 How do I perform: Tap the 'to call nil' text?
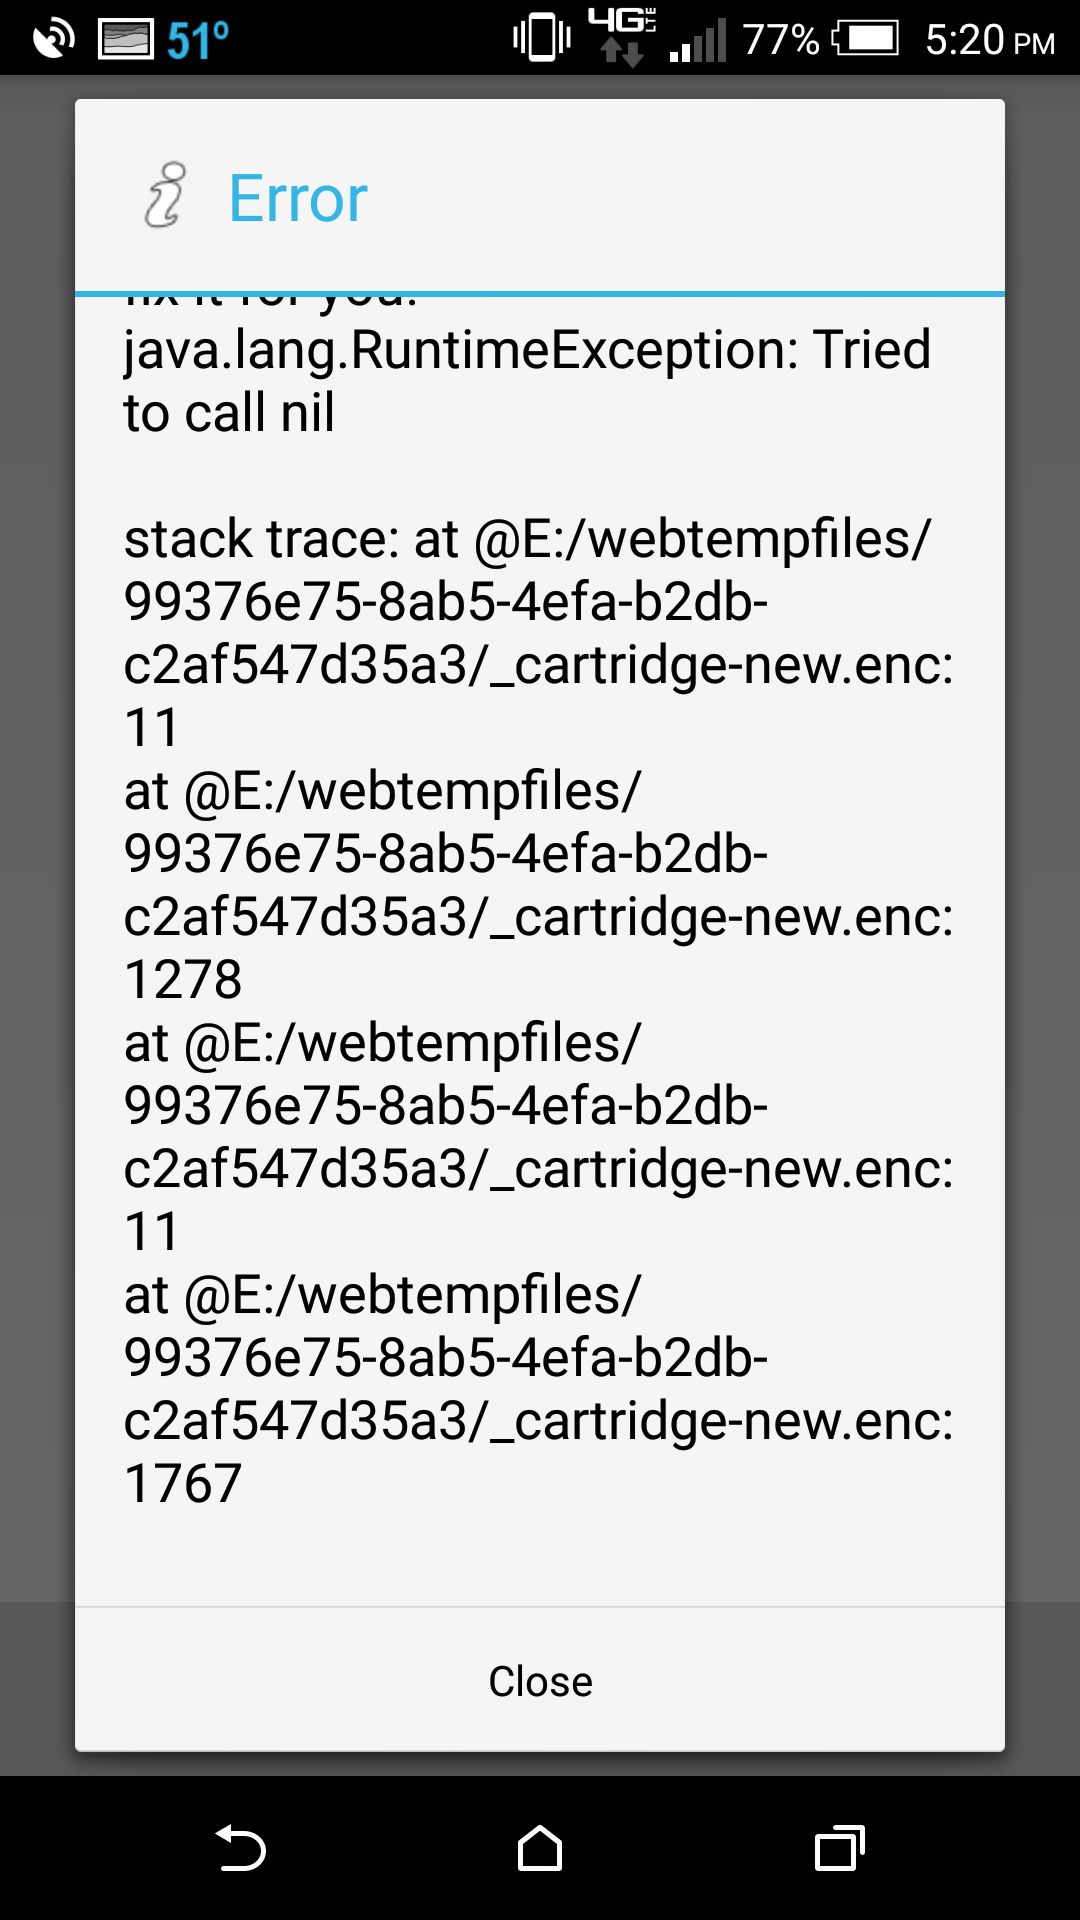point(229,413)
